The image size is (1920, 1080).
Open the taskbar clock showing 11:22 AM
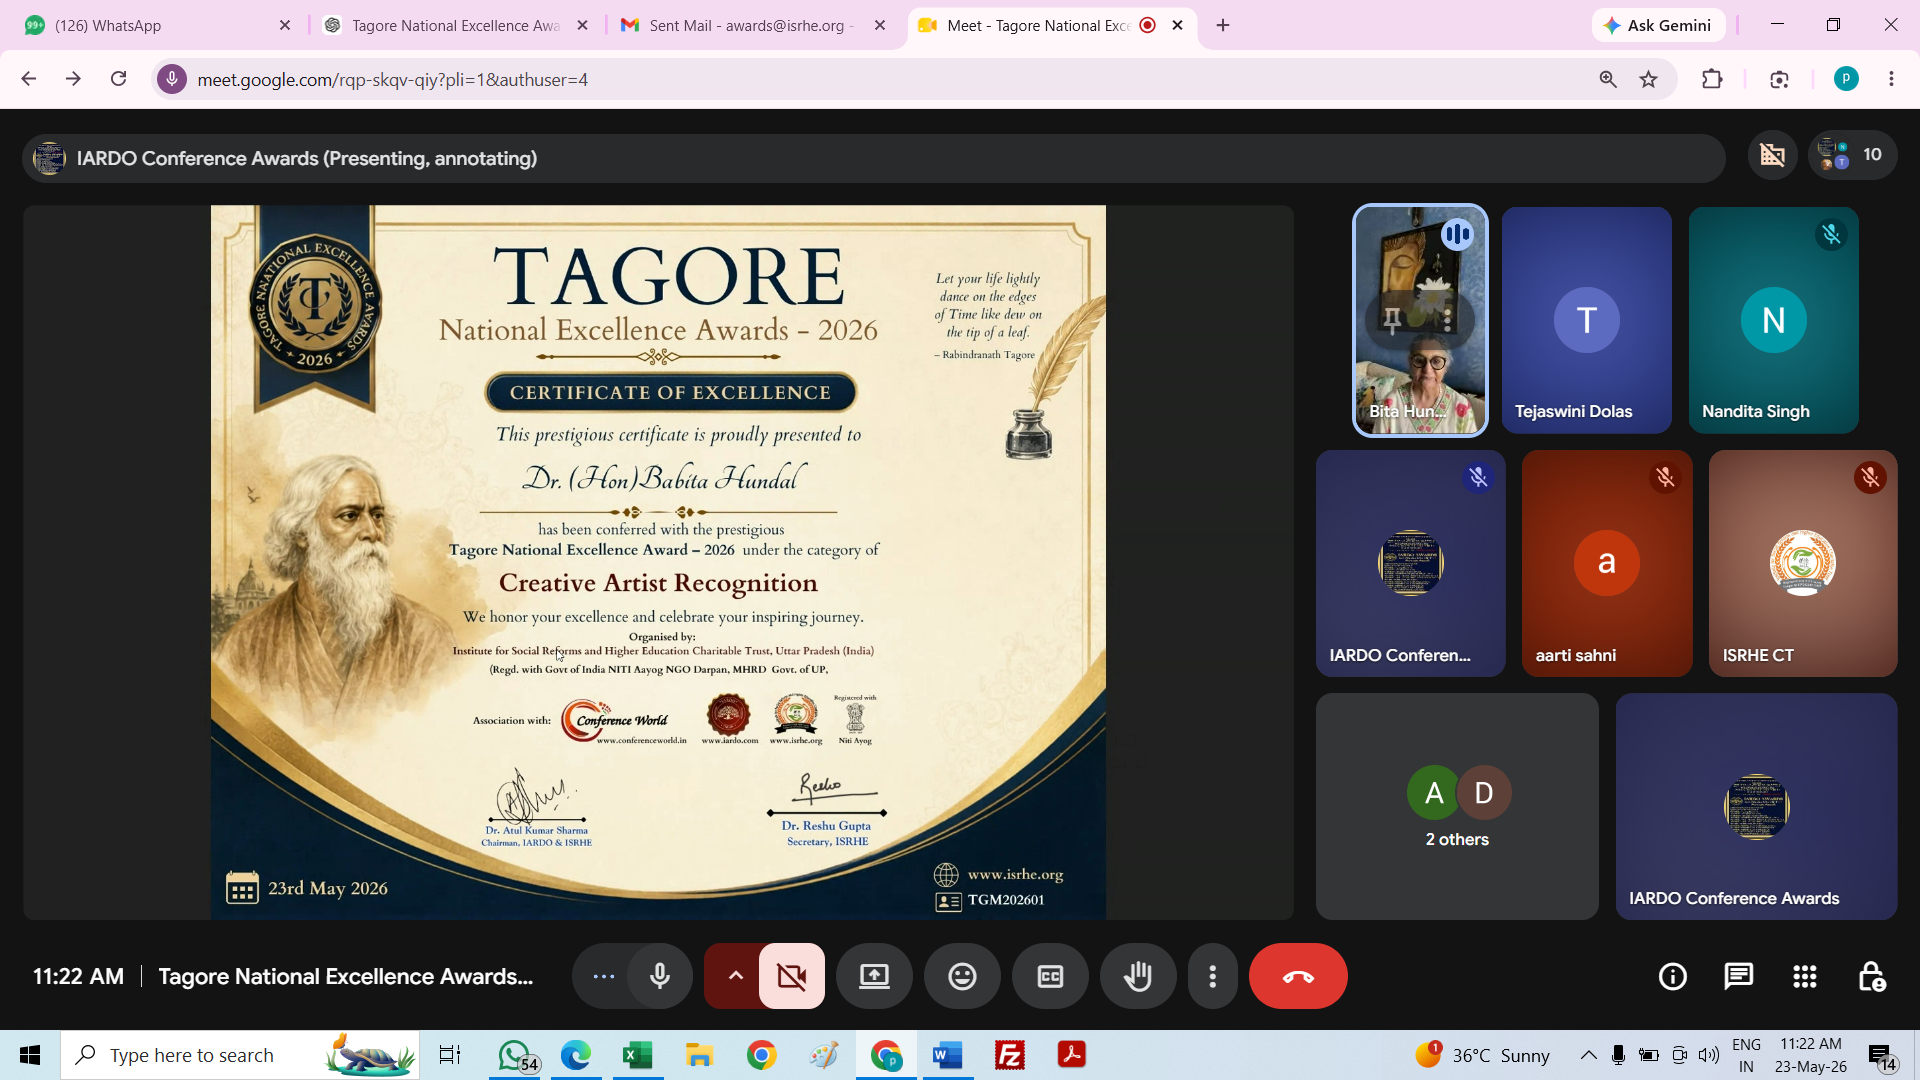(1811, 1055)
